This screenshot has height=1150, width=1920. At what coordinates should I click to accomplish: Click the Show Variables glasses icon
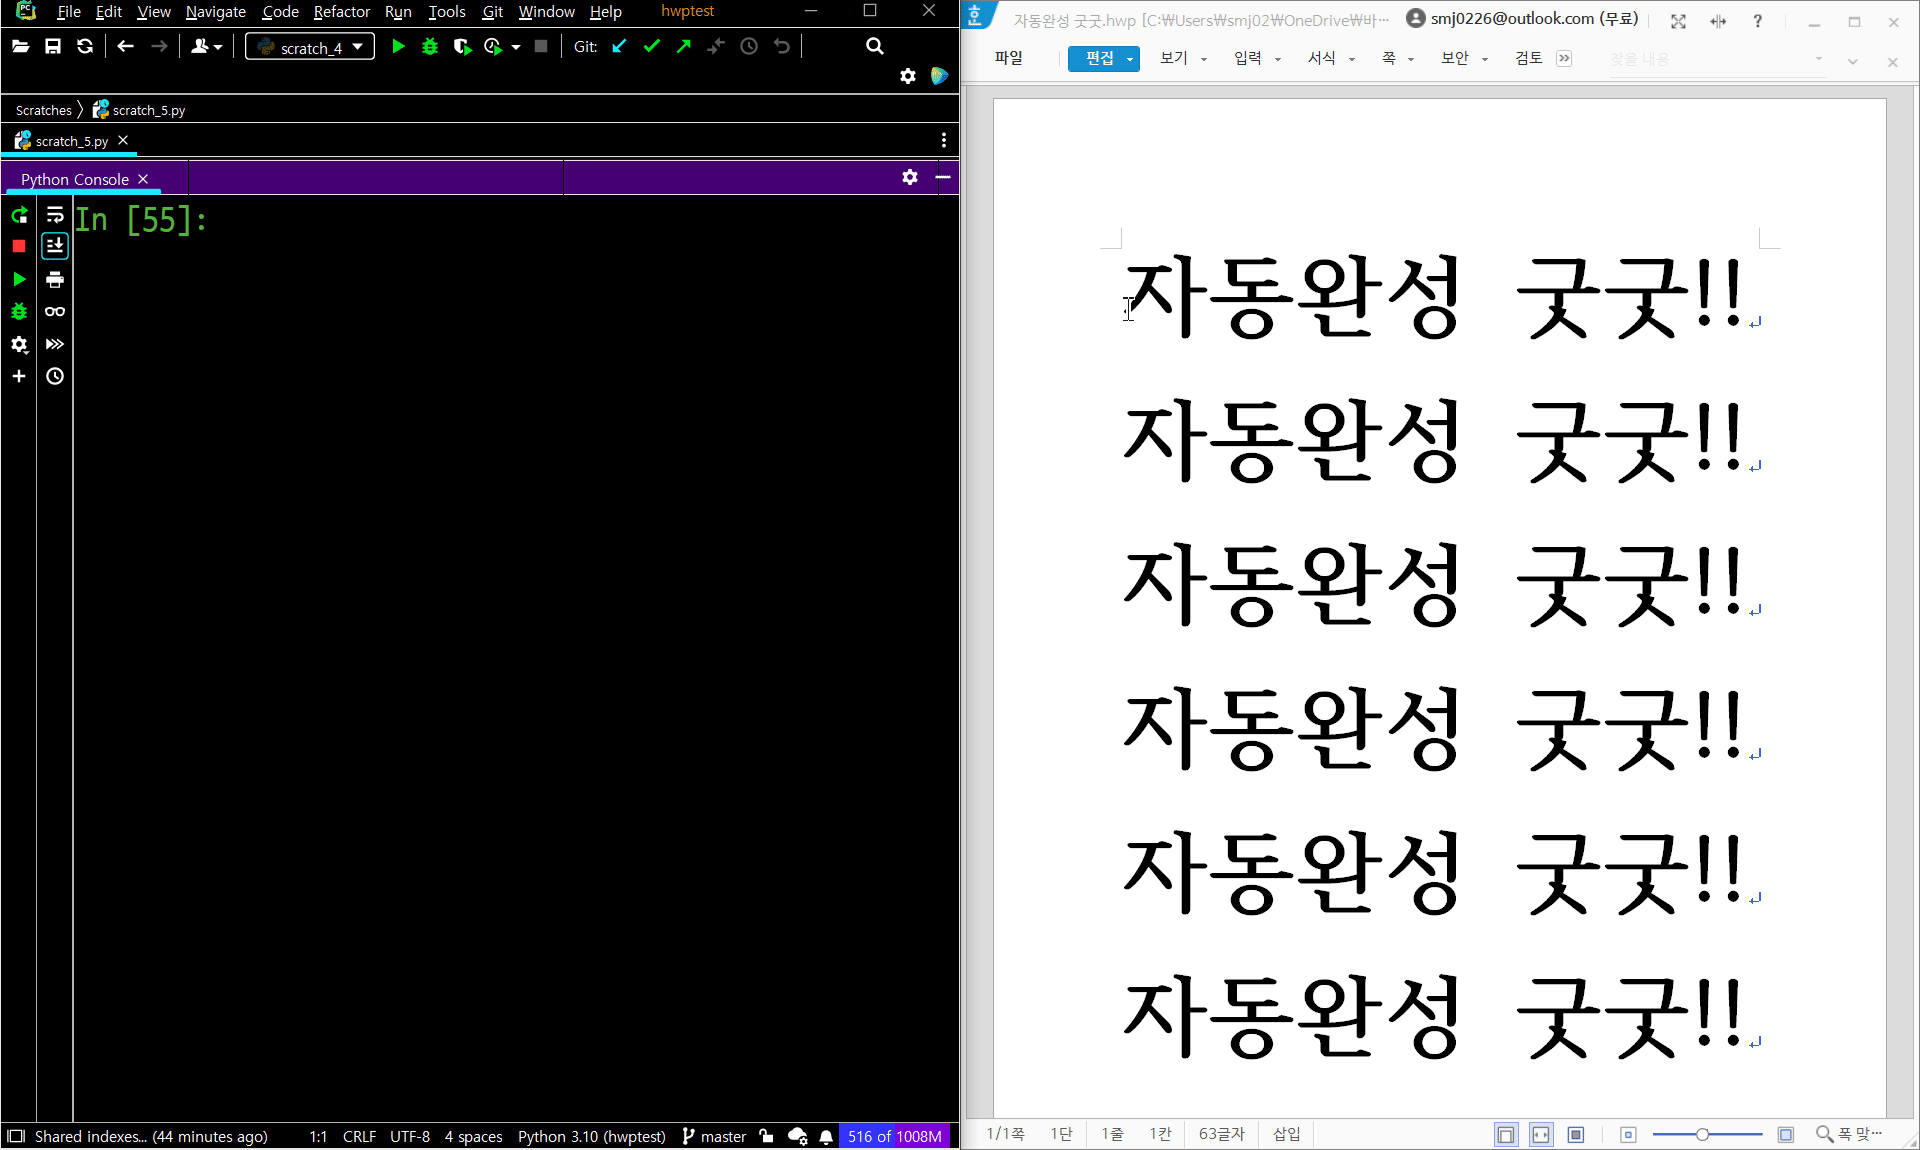[55, 312]
